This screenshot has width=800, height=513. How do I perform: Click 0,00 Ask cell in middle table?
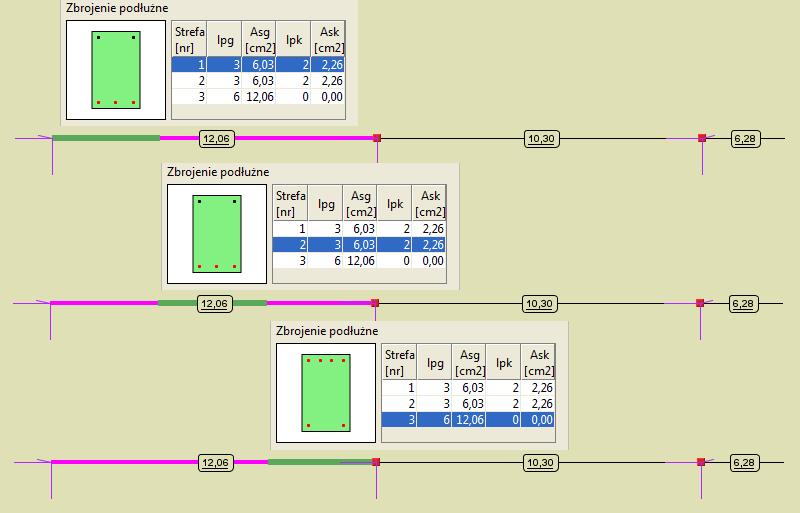[x=429, y=260]
